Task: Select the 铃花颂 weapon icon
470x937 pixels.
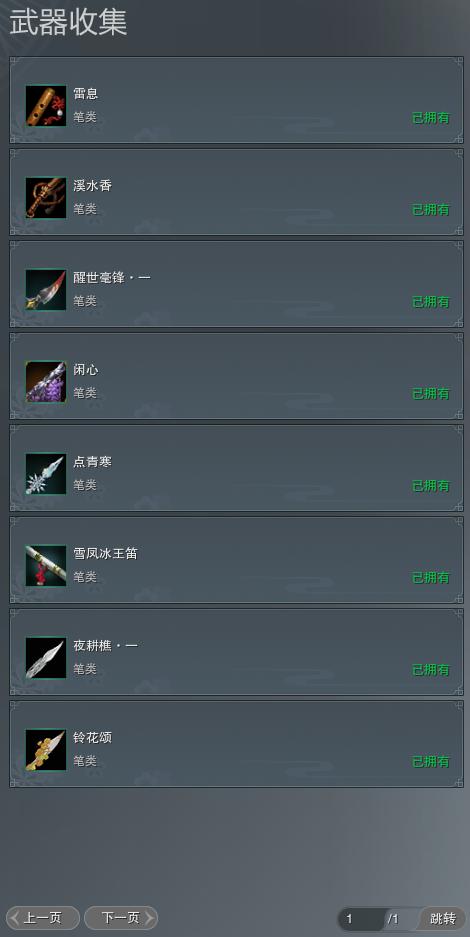Action: tap(46, 750)
